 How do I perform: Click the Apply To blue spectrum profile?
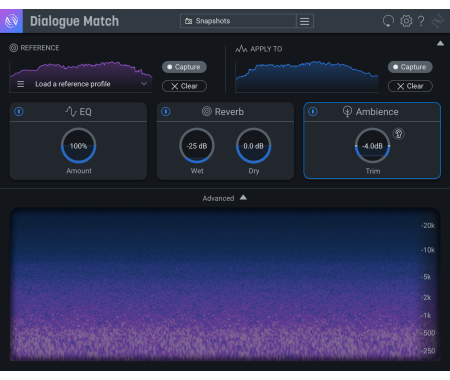coord(307,76)
